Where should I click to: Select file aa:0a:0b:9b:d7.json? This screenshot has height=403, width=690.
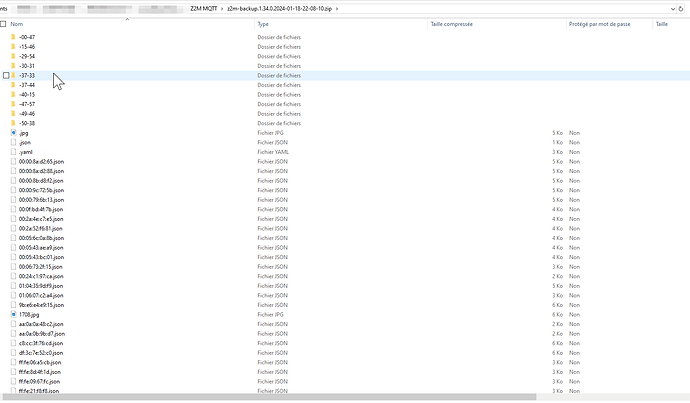click(x=42, y=334)
